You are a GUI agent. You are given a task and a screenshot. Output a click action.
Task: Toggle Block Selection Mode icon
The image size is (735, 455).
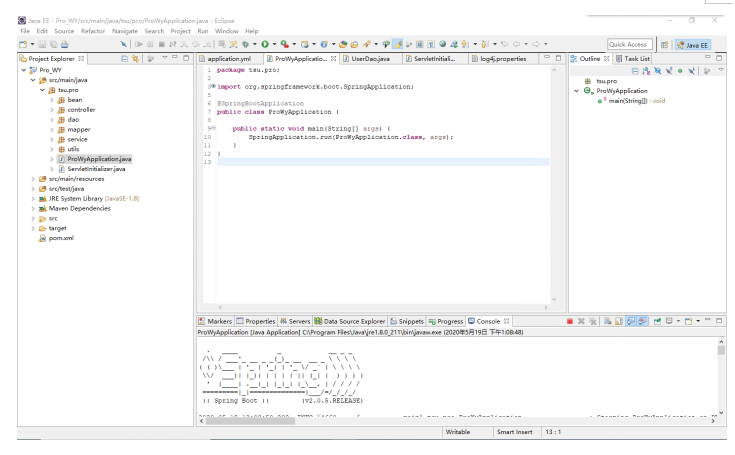[x=420, y=44]
